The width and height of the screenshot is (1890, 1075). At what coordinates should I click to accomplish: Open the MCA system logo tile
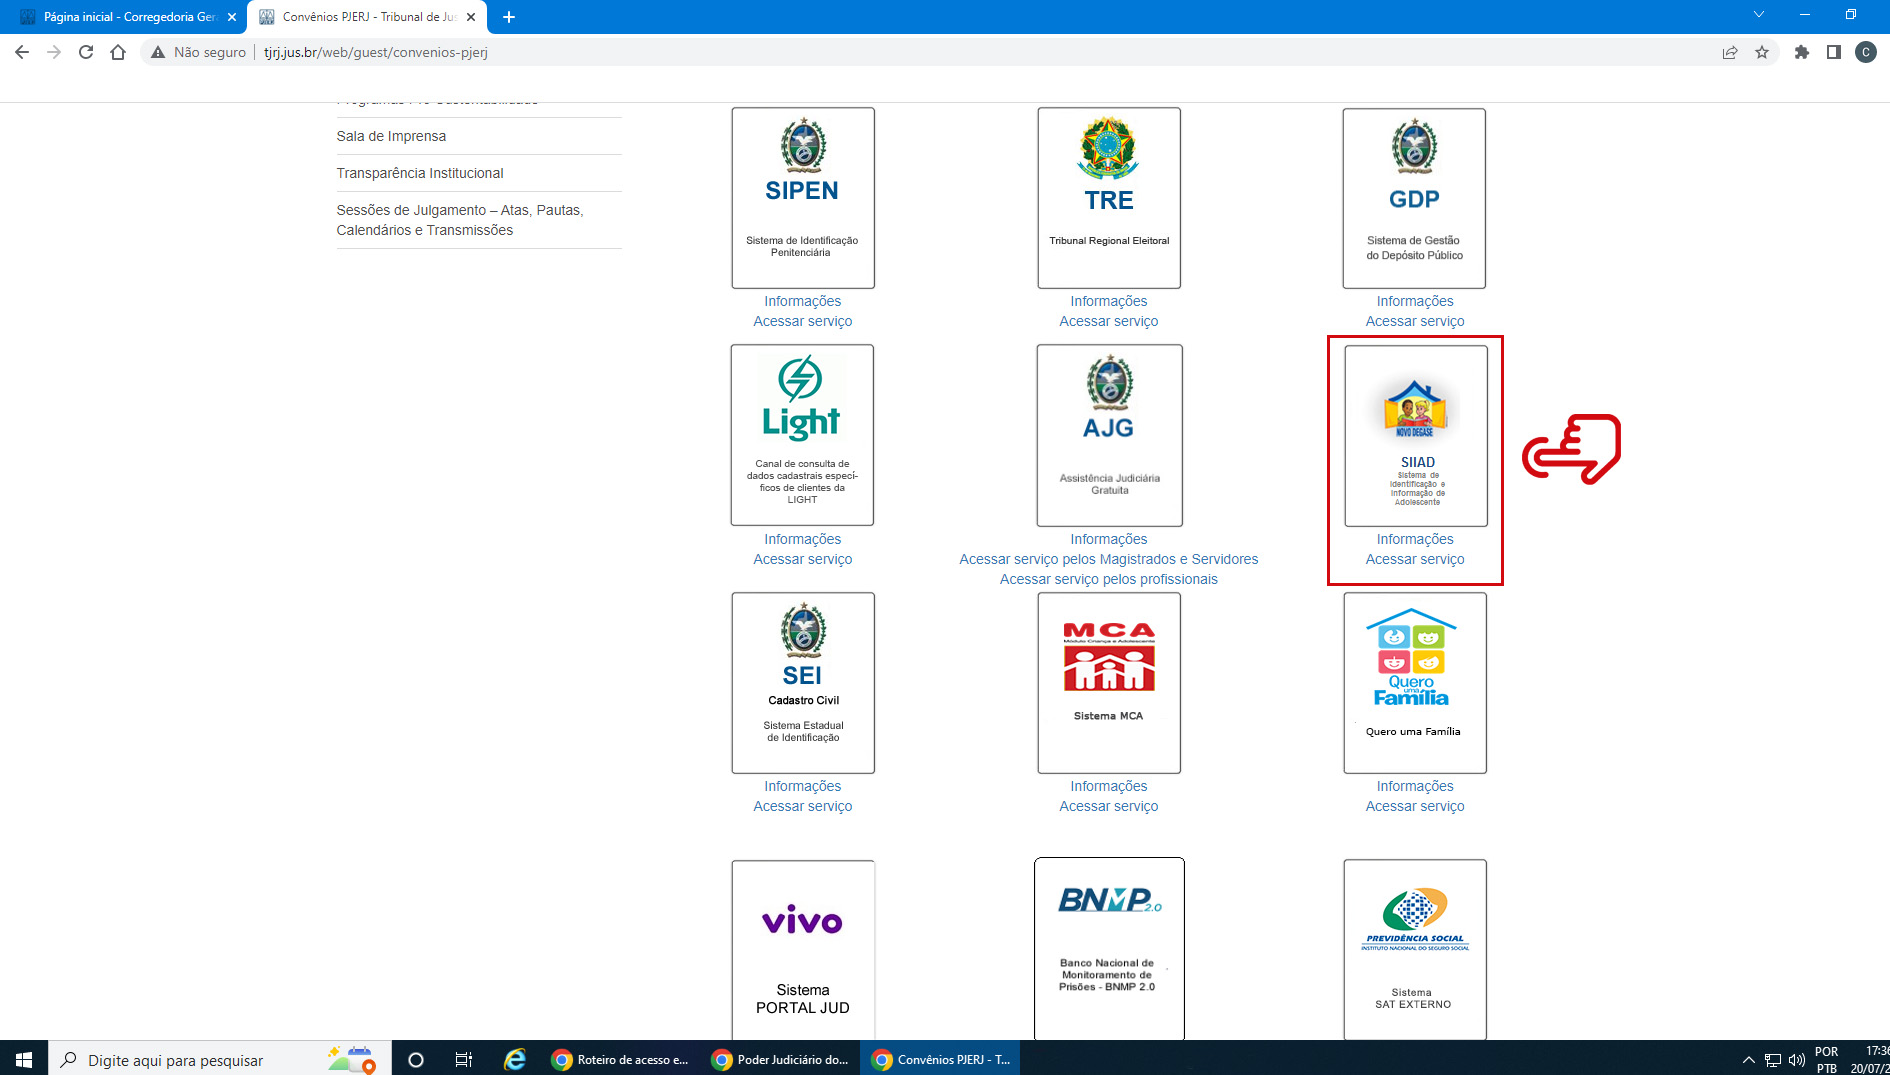tap(1108, 682)
